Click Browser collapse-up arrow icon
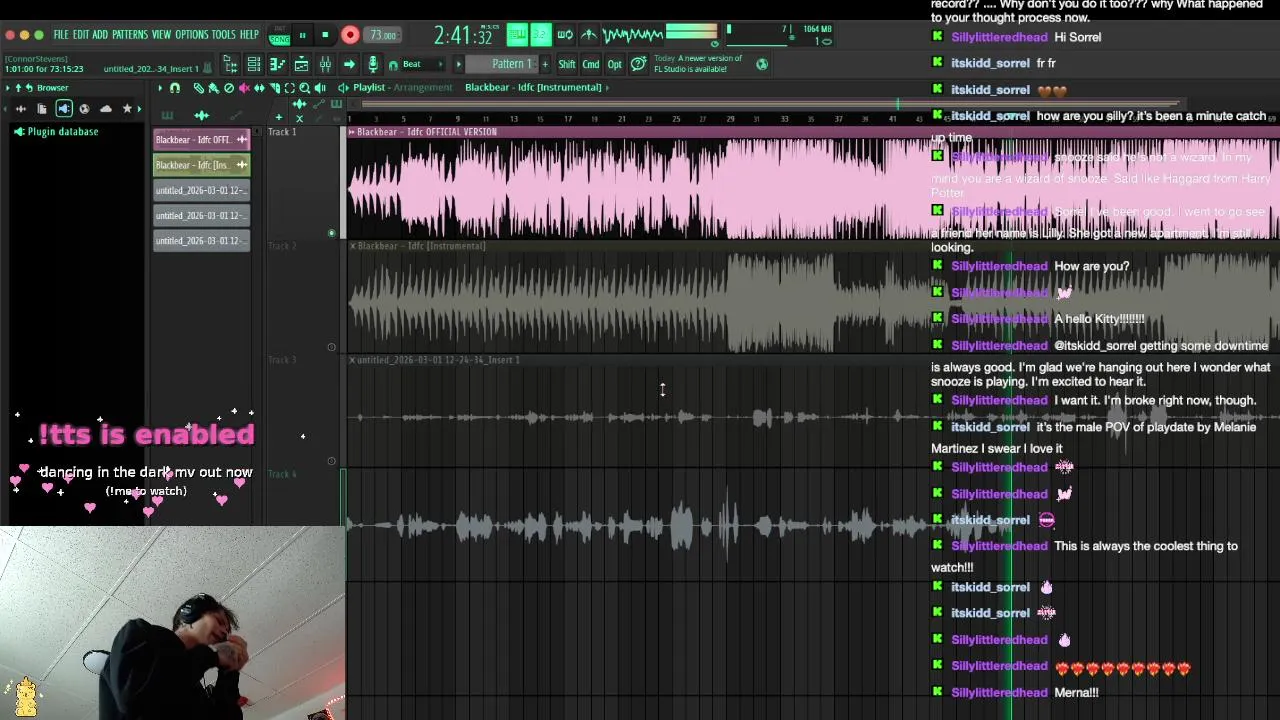 18,88
